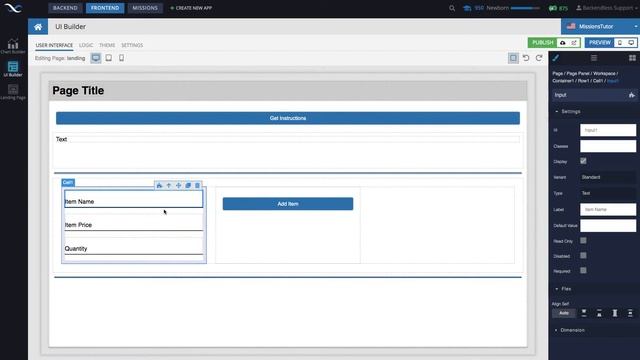Open the Logic tab
The height and width of the screenshot is (360, 640).
pyautogui.click(x=86, y=45)
